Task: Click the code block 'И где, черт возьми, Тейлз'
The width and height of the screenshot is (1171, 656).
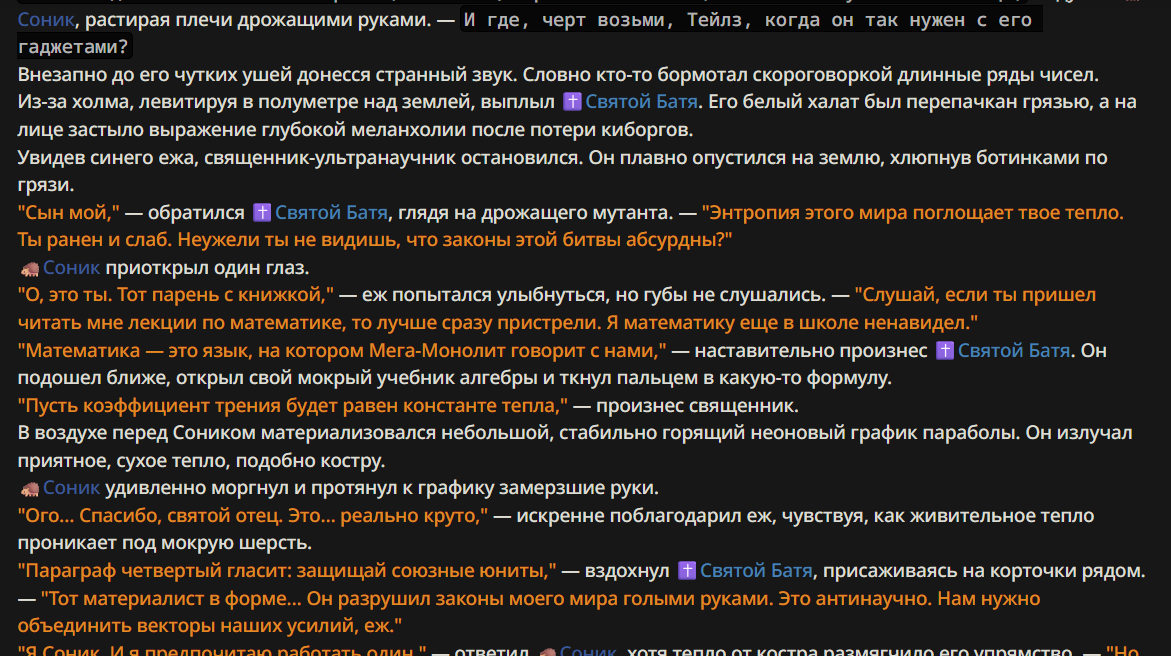Action: (529, 34)
